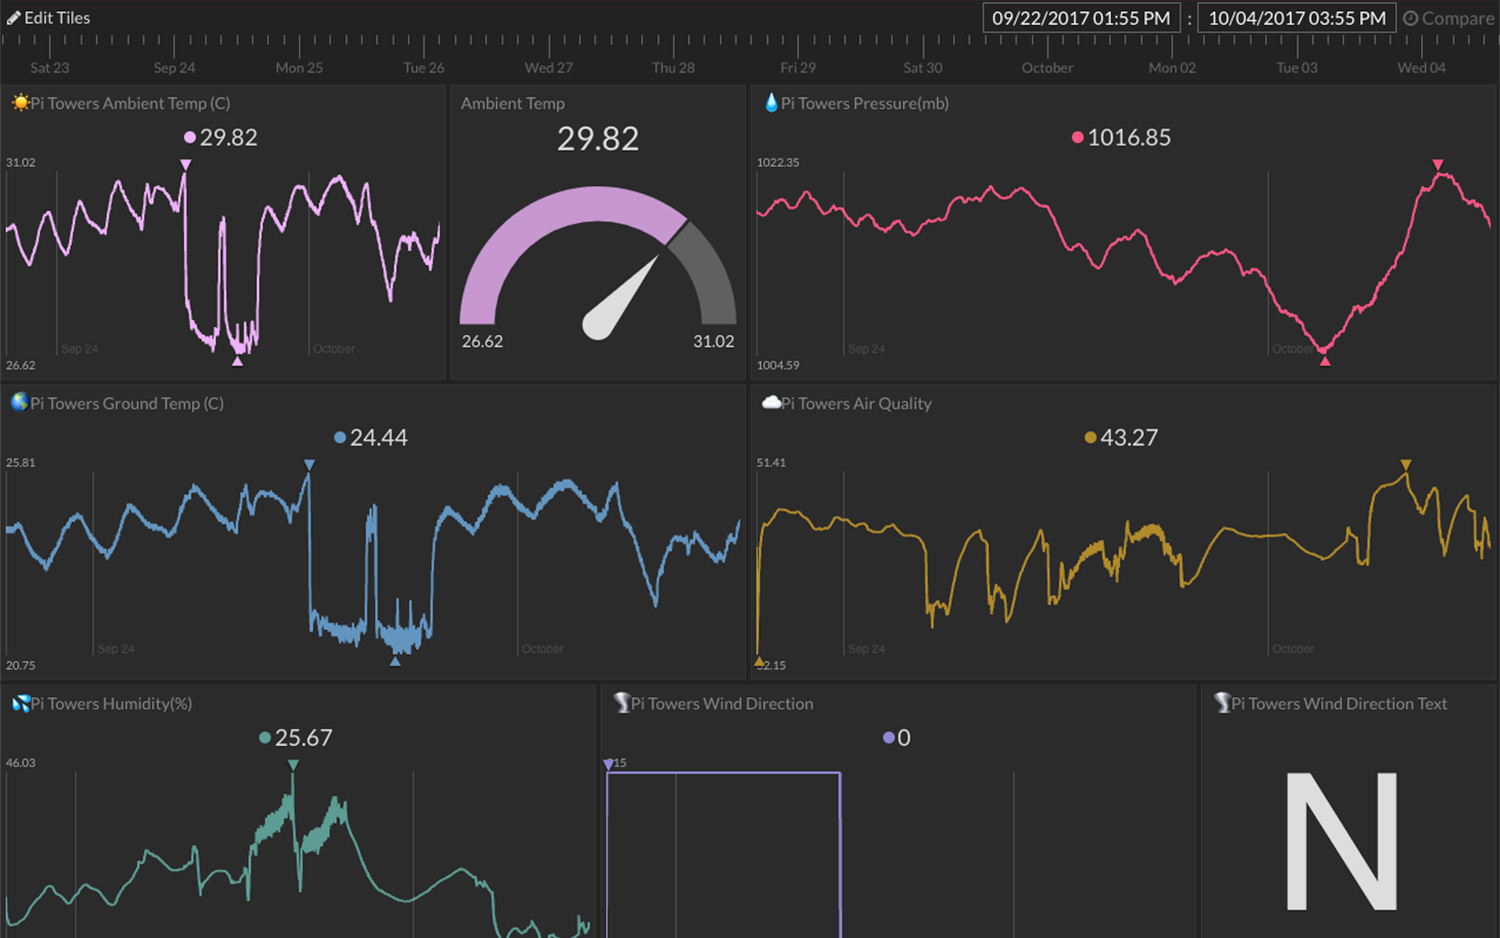Click blue legend dot beside 24.44
Screen dimensions: 1500x938
(x=340, y=438)
